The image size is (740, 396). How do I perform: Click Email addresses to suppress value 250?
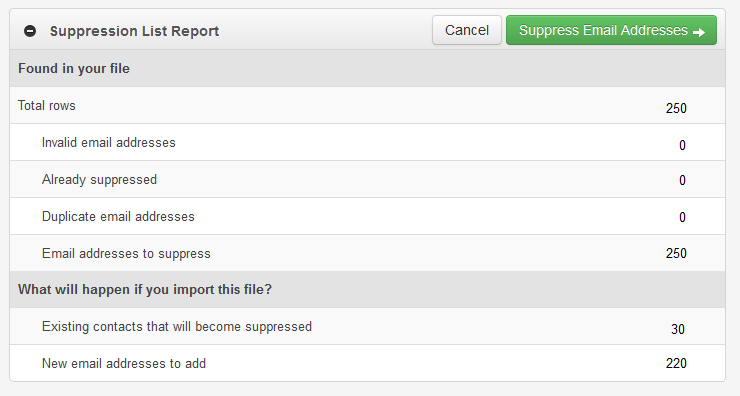point(676,253)
